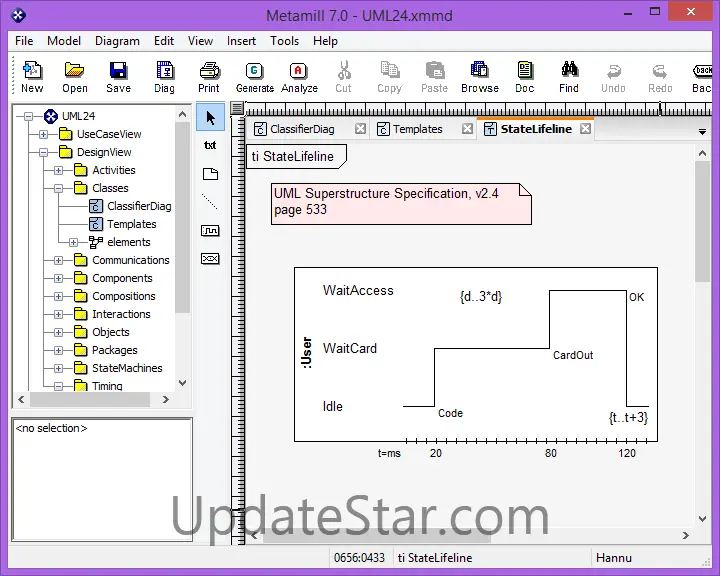Open the Diagram menu
This screenshot has width=720, height=576.
click(x=117, y=41)
